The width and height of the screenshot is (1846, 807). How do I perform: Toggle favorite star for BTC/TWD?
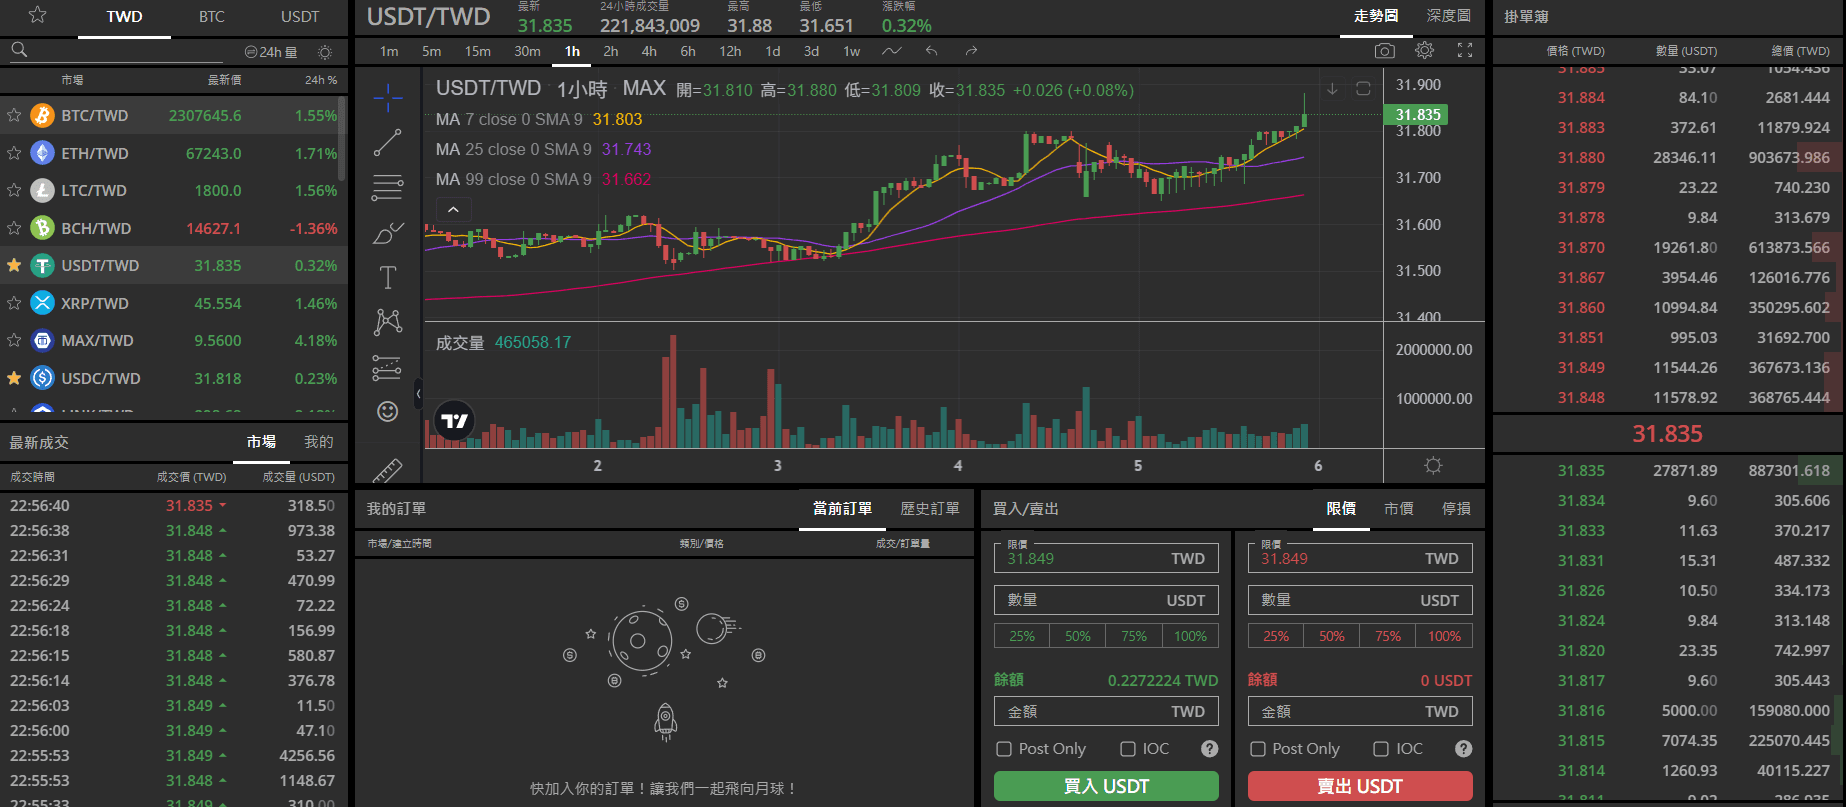pos(14,116)
